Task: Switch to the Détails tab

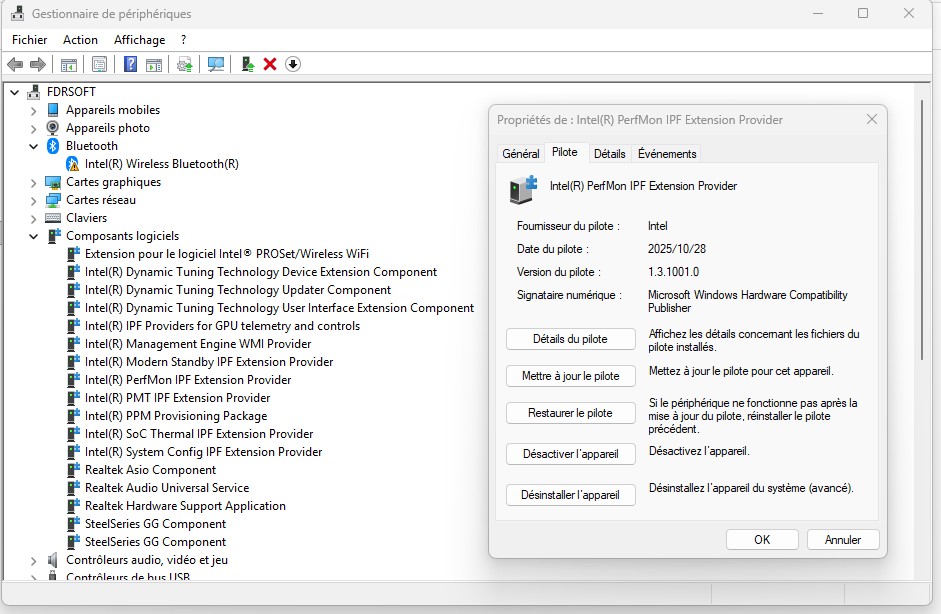Action: tap(609, 153)
